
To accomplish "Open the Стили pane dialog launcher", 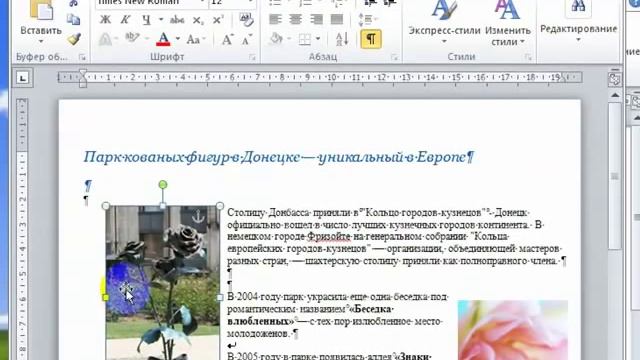I will [528, 58].
